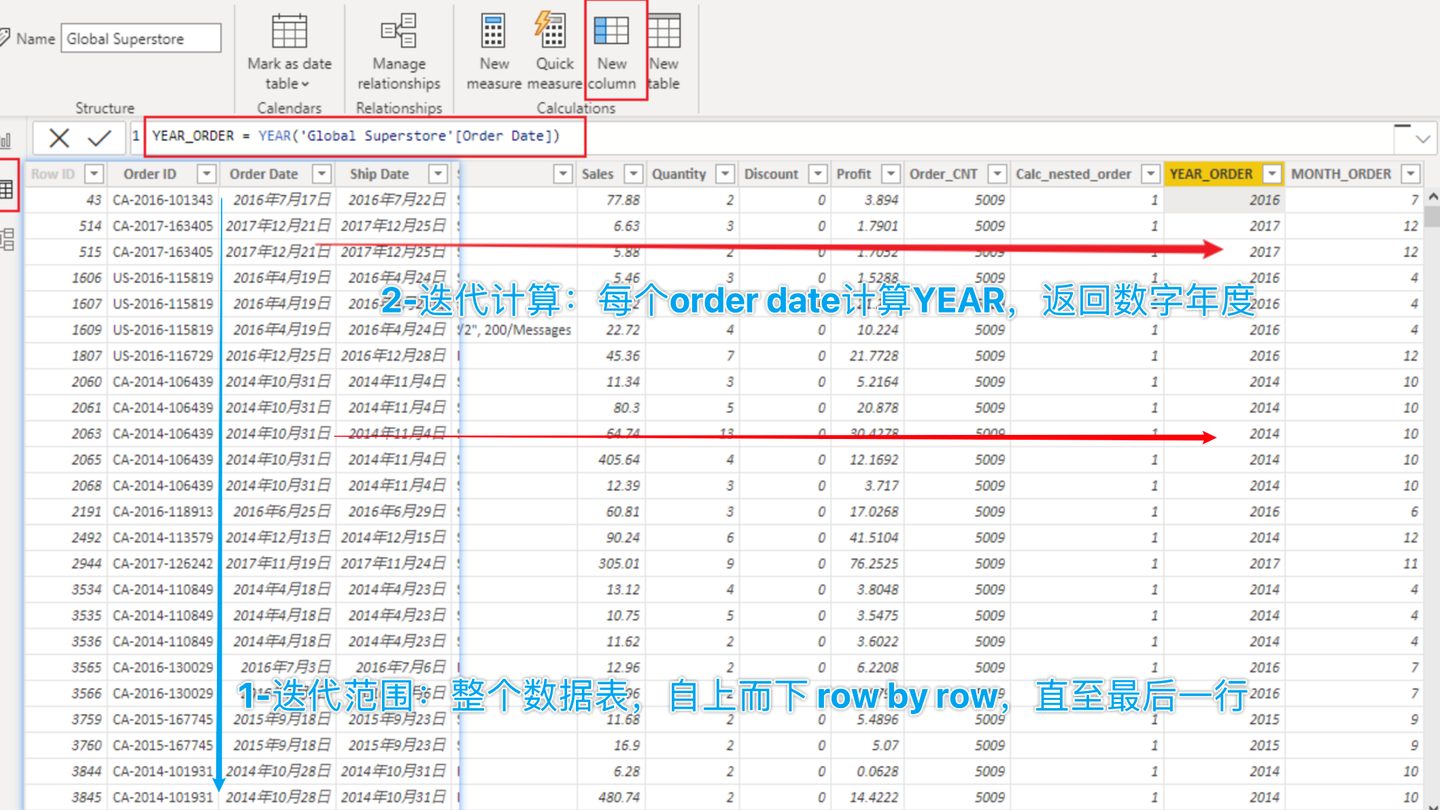
Task: Create a New measure
Action: tap(494, 53)
